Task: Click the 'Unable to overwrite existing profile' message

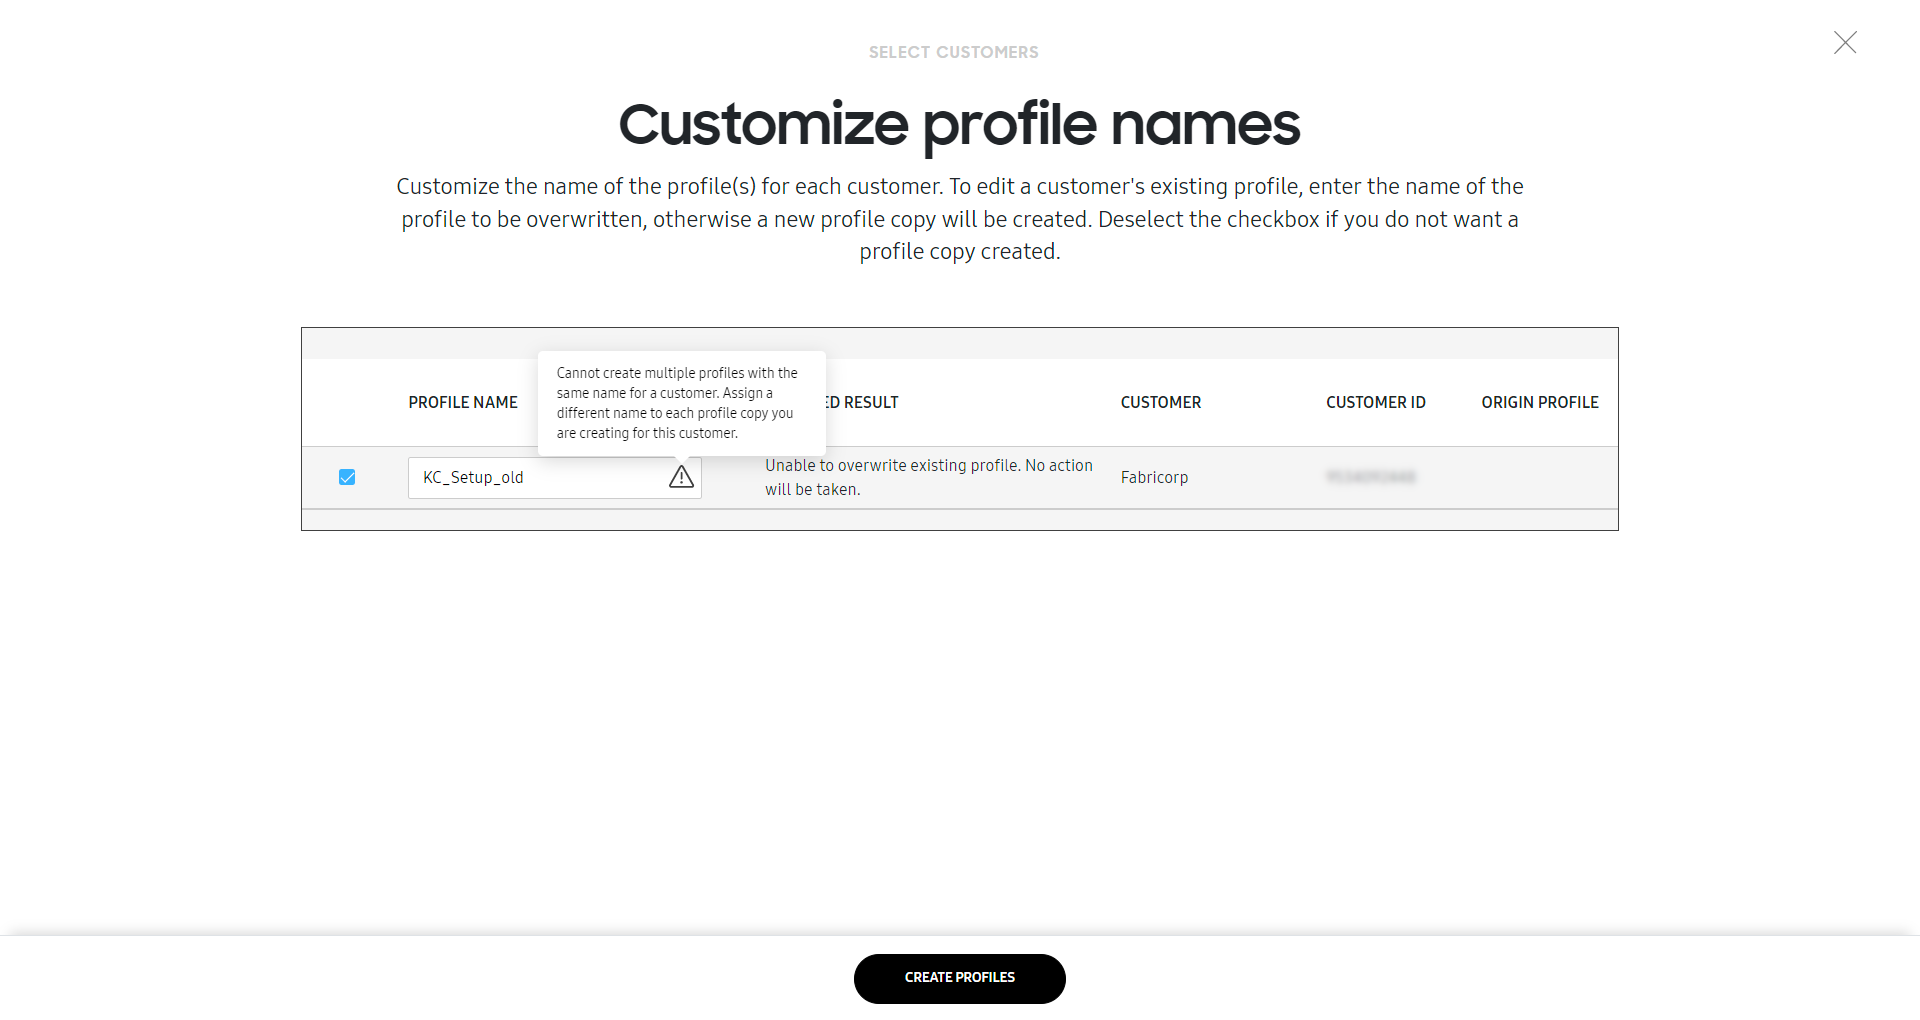Action: (929, 477)
